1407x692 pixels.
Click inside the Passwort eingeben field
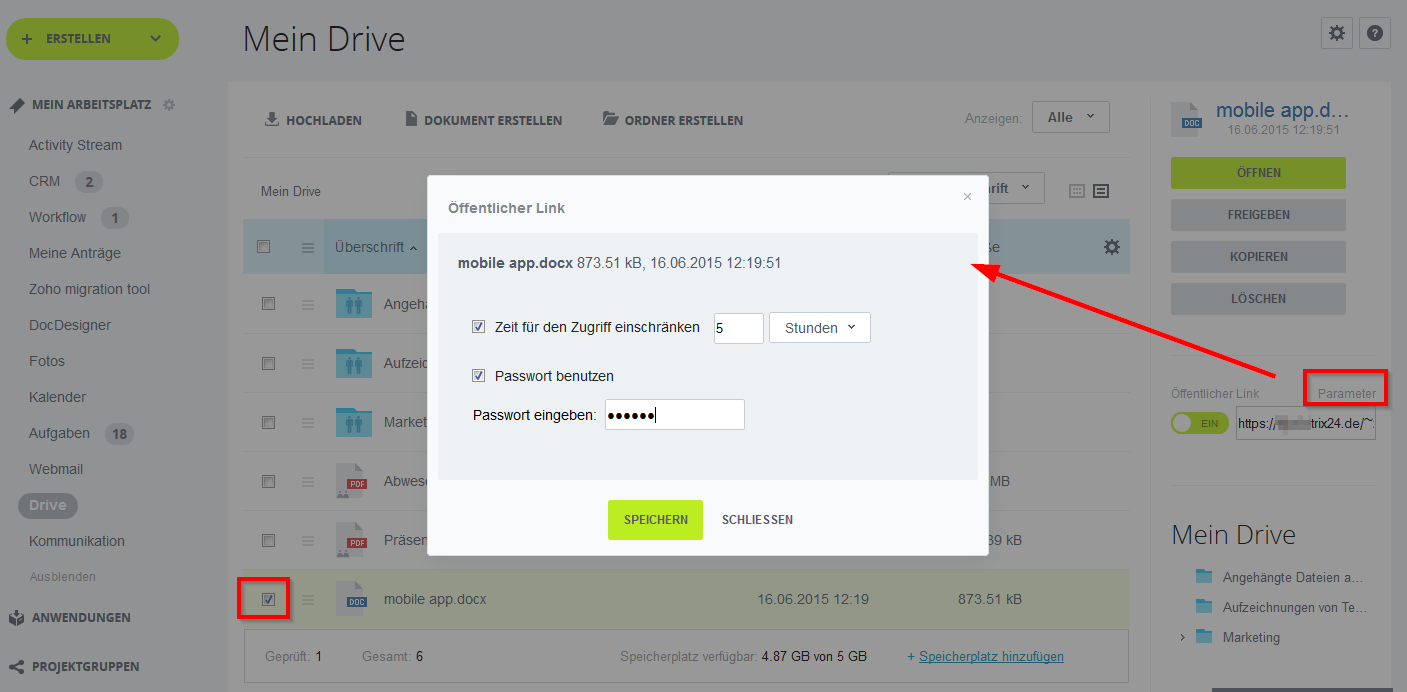point(674,414)
